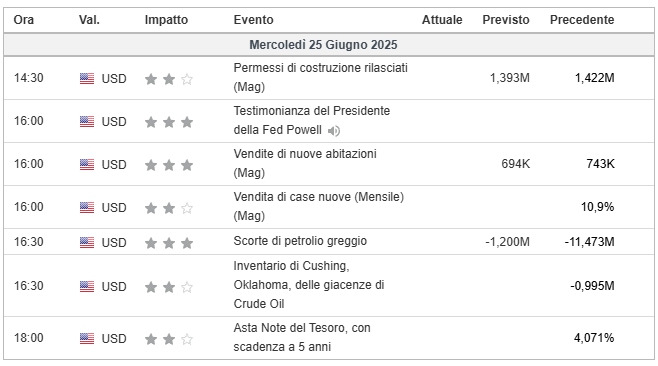
Task: Click the Evento column header
Action: (x=253, y=20)
